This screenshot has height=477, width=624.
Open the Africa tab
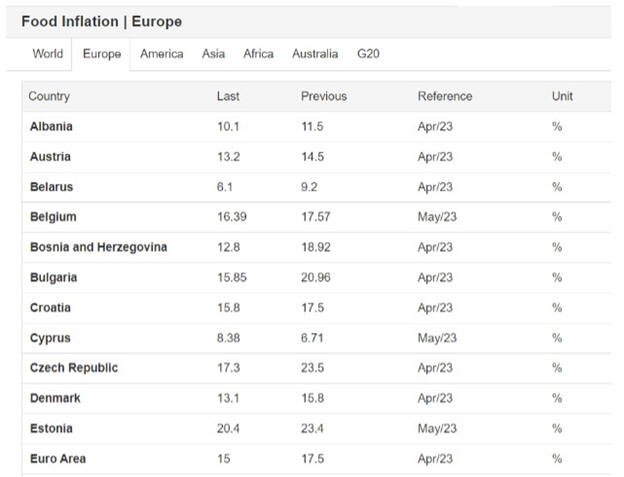(258, 54)
